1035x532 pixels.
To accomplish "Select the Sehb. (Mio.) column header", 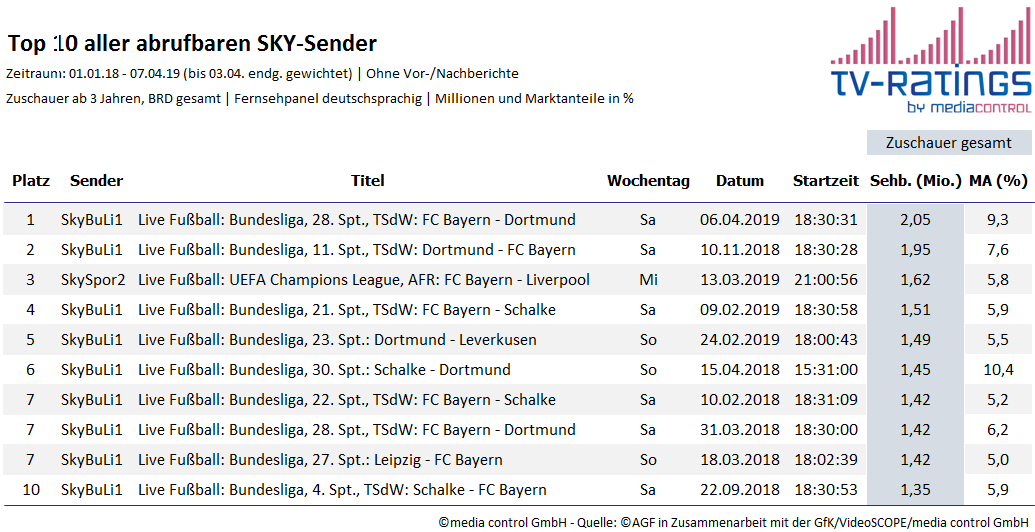I will (916, 180).
